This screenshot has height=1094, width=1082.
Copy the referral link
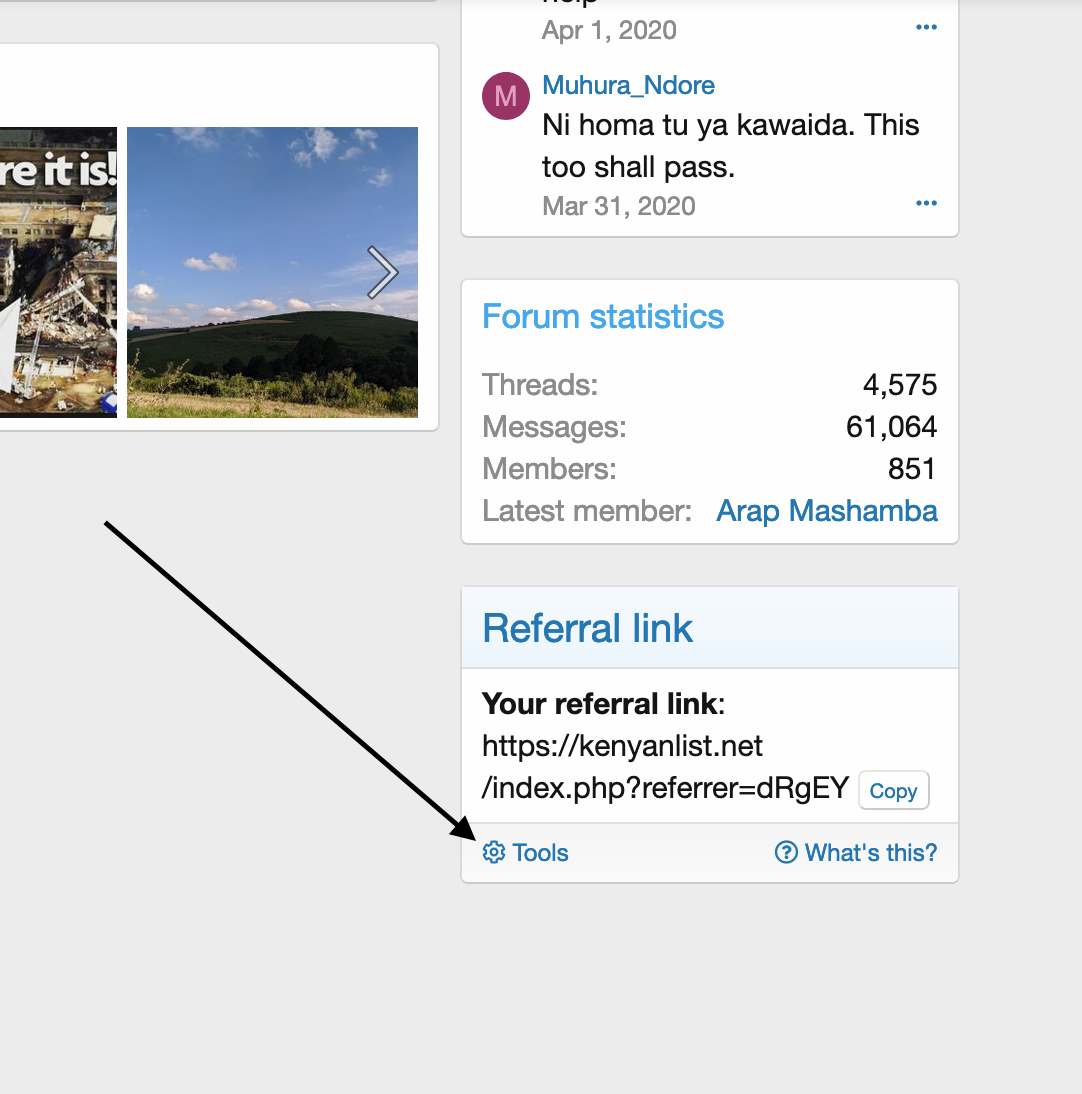pos(893,791)
